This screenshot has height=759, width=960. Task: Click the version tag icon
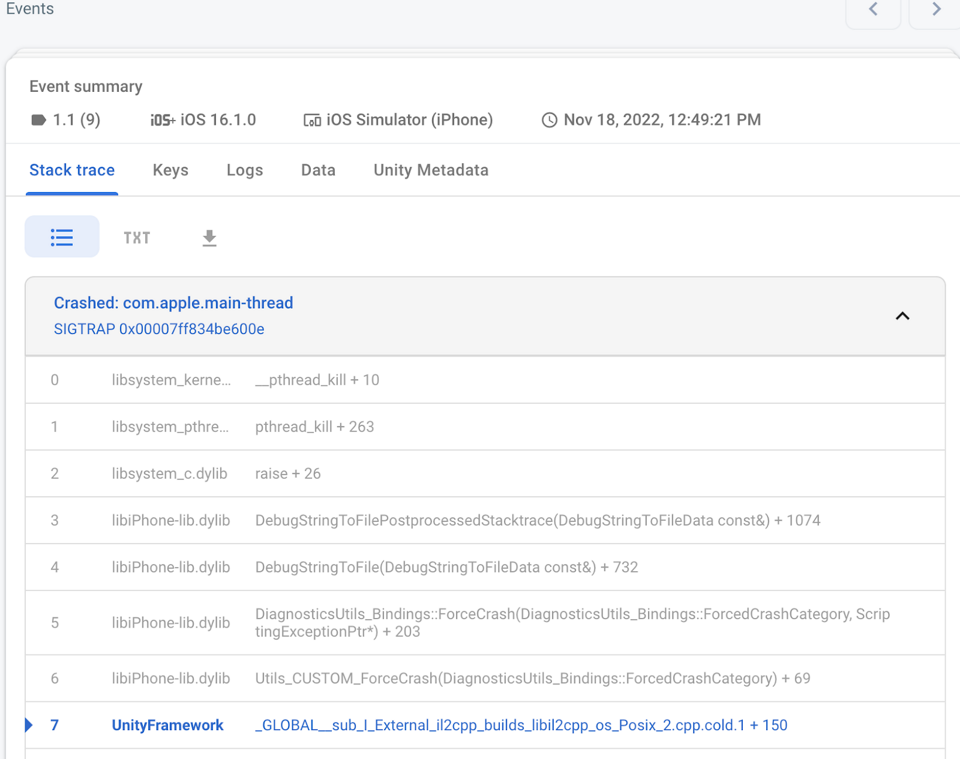(39, 120)
